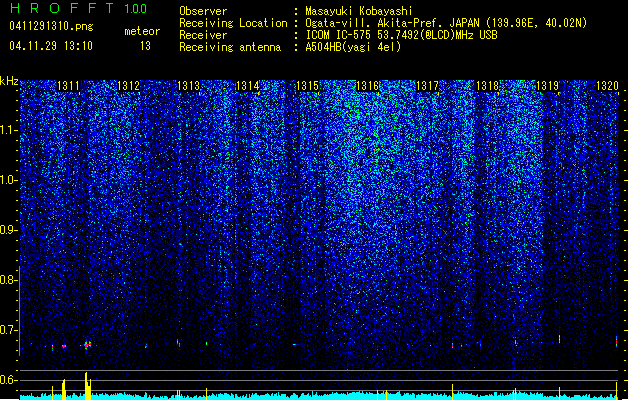Click the red-green echo streak after 1319

[x=559, y=339]
